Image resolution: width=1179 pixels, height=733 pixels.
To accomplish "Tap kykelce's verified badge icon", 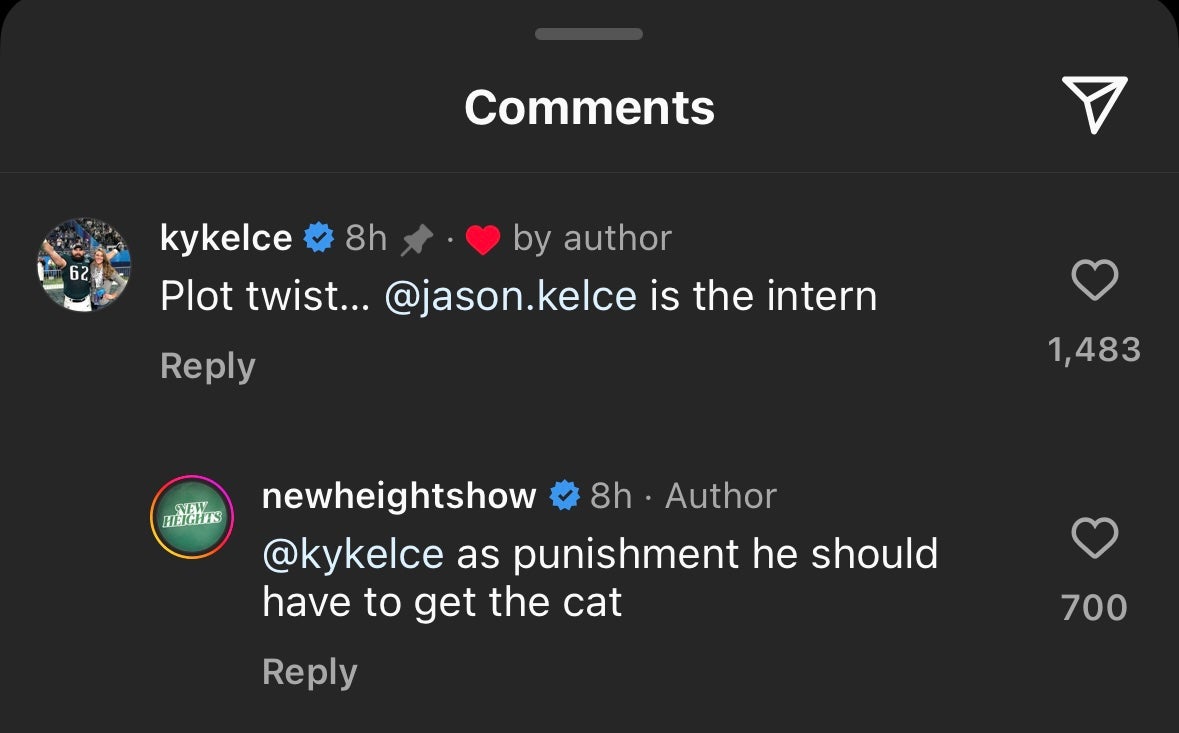I will [318, 238].
